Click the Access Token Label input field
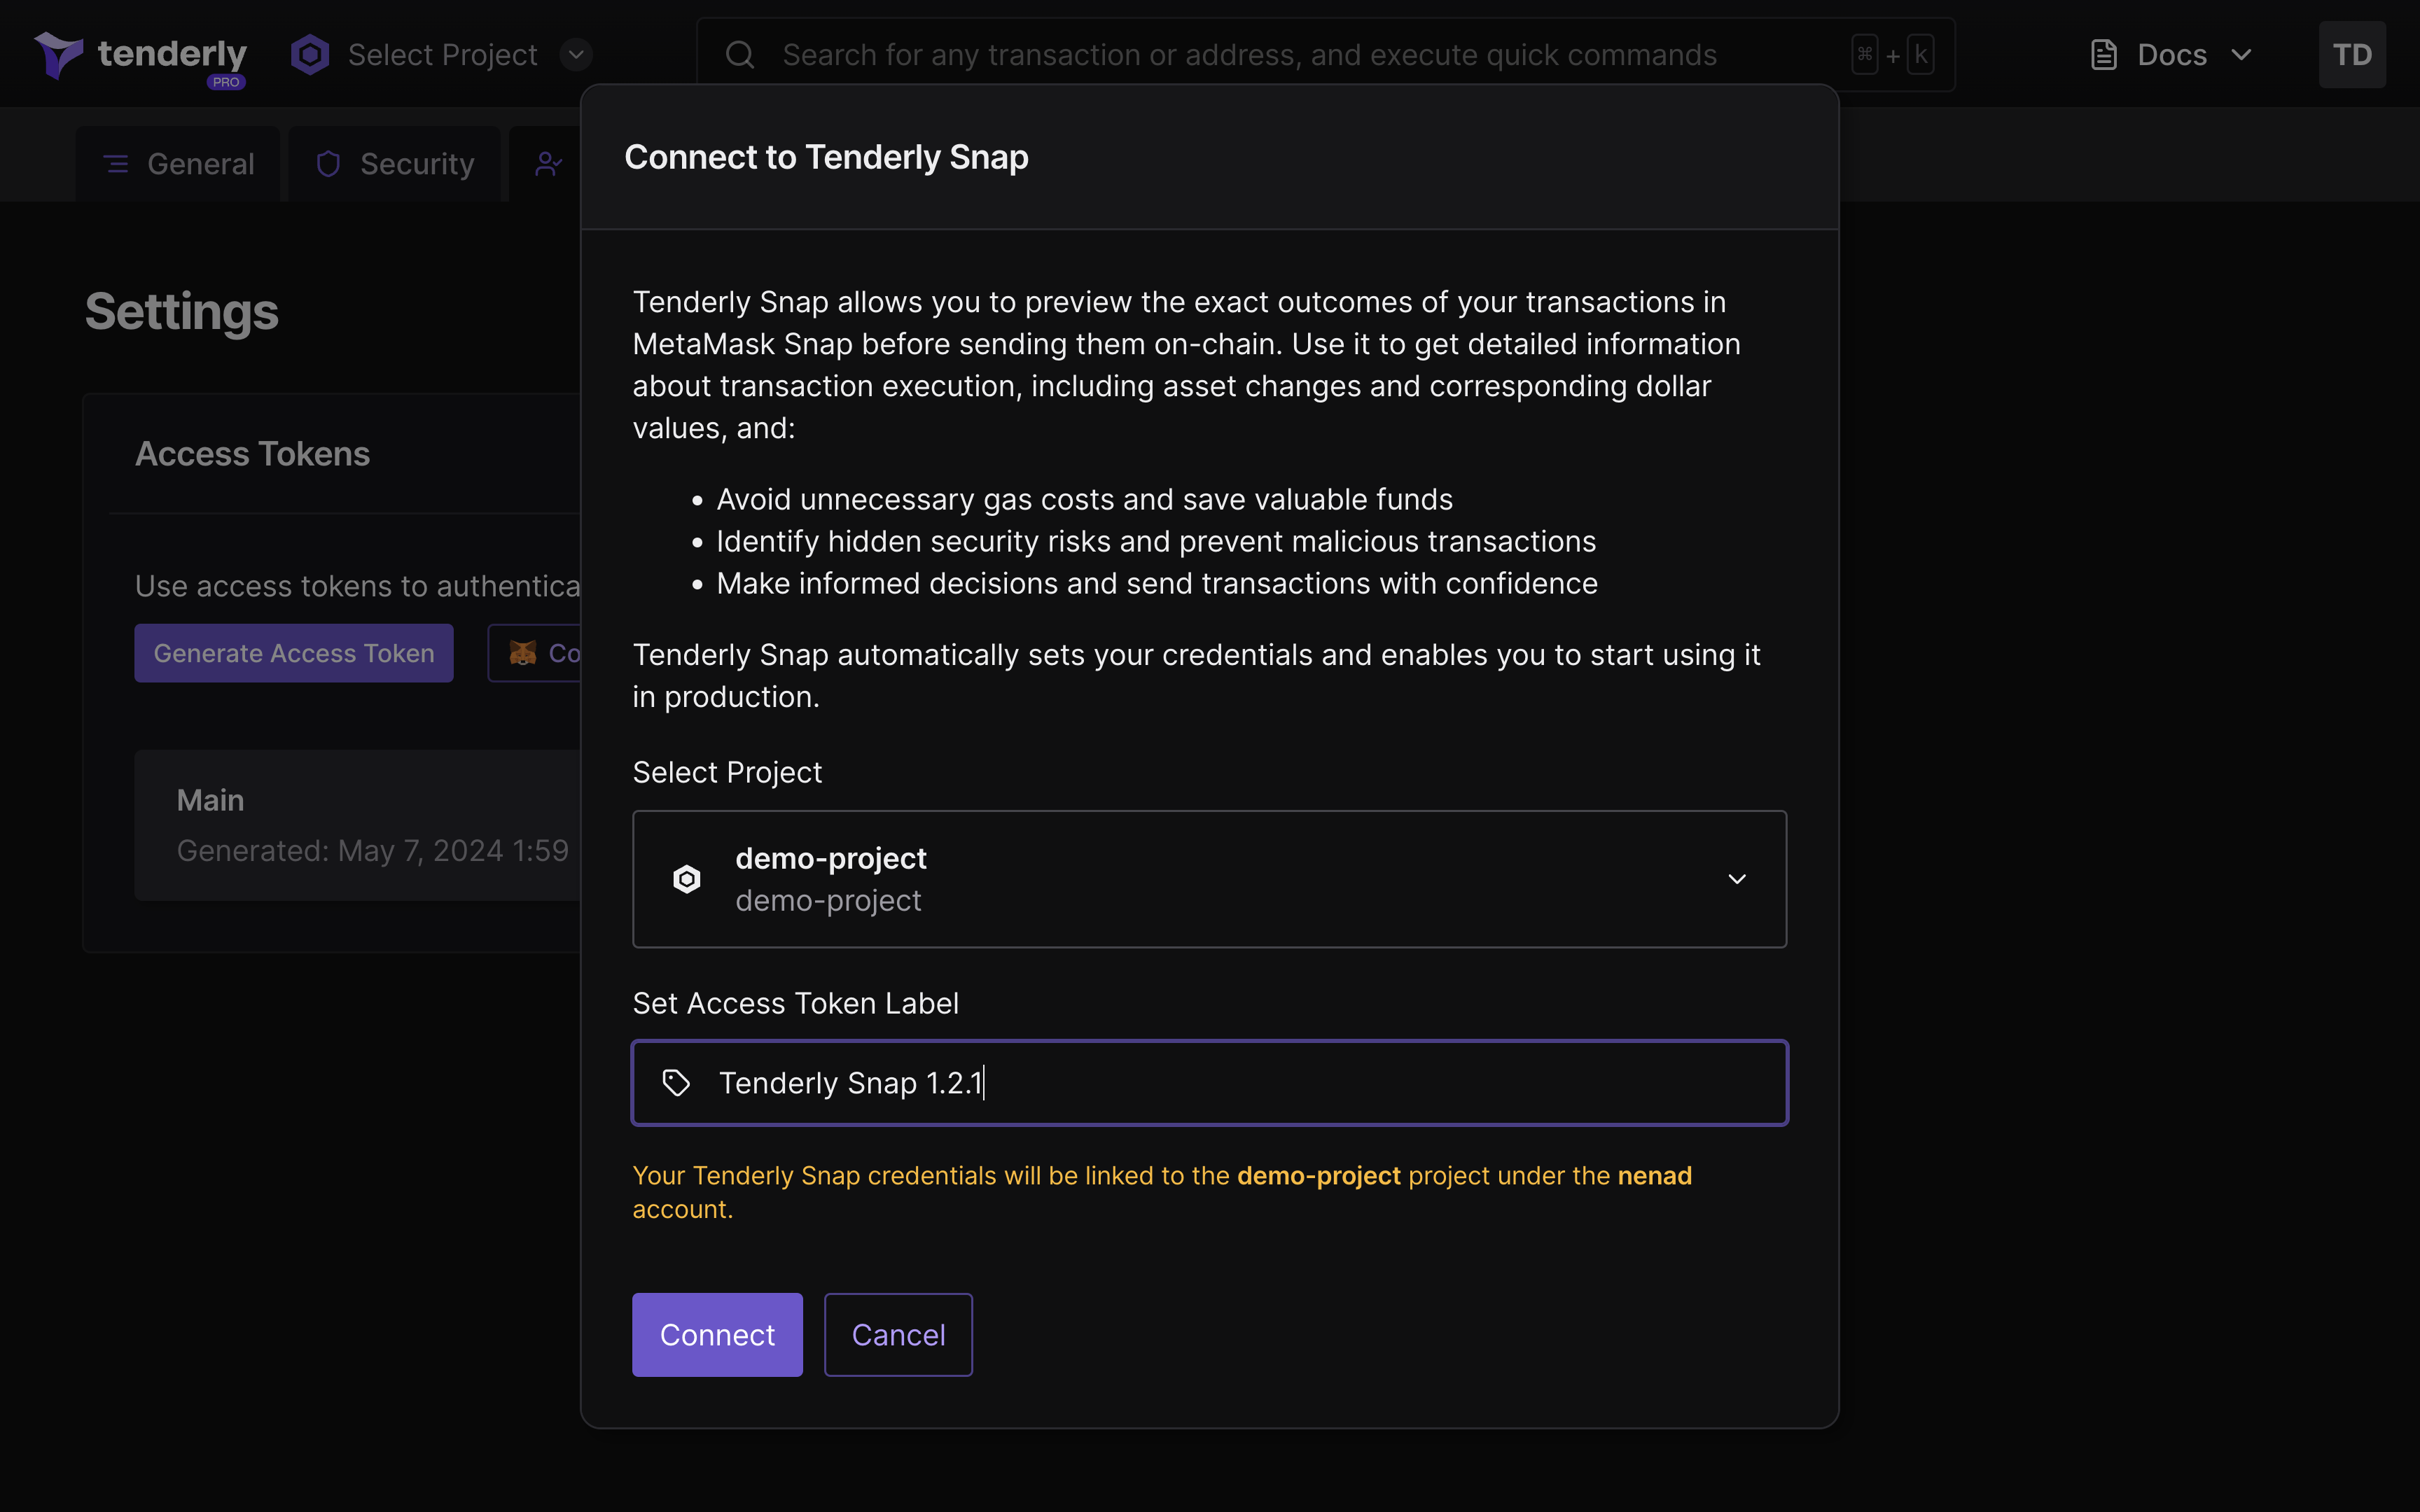 click(x=1210, y=1083)
